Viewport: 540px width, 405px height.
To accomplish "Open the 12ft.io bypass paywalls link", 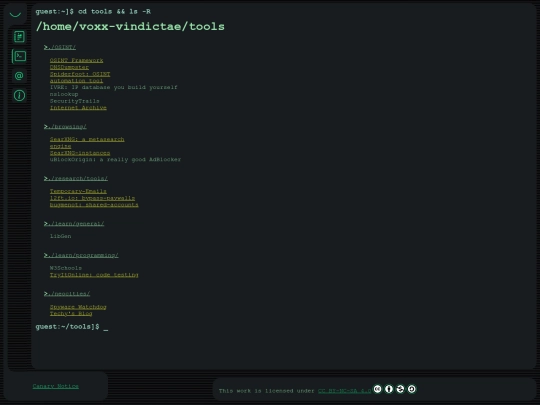I will 92,198.
